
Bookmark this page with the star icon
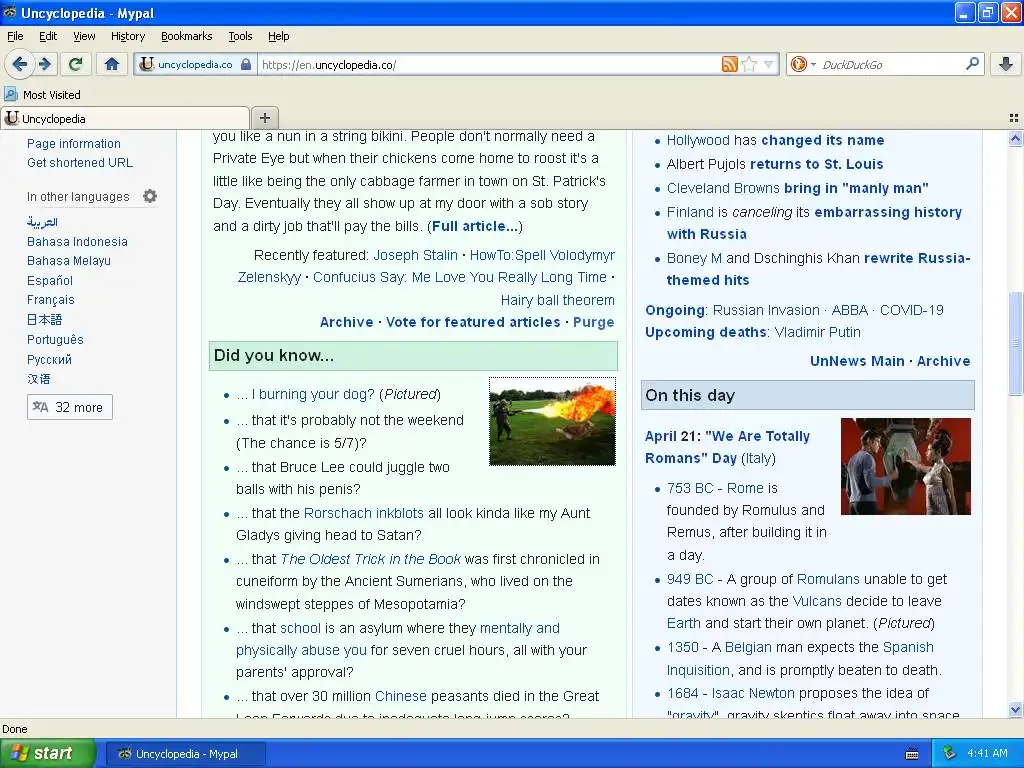tap(749, 64)
